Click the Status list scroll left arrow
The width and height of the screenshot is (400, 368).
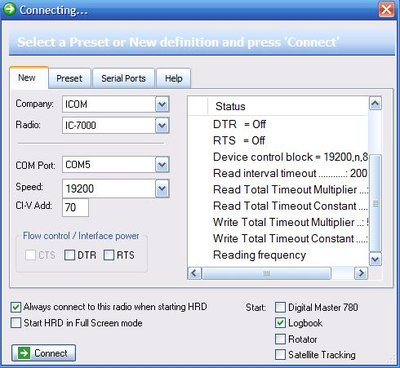click(x=195, y=273)
